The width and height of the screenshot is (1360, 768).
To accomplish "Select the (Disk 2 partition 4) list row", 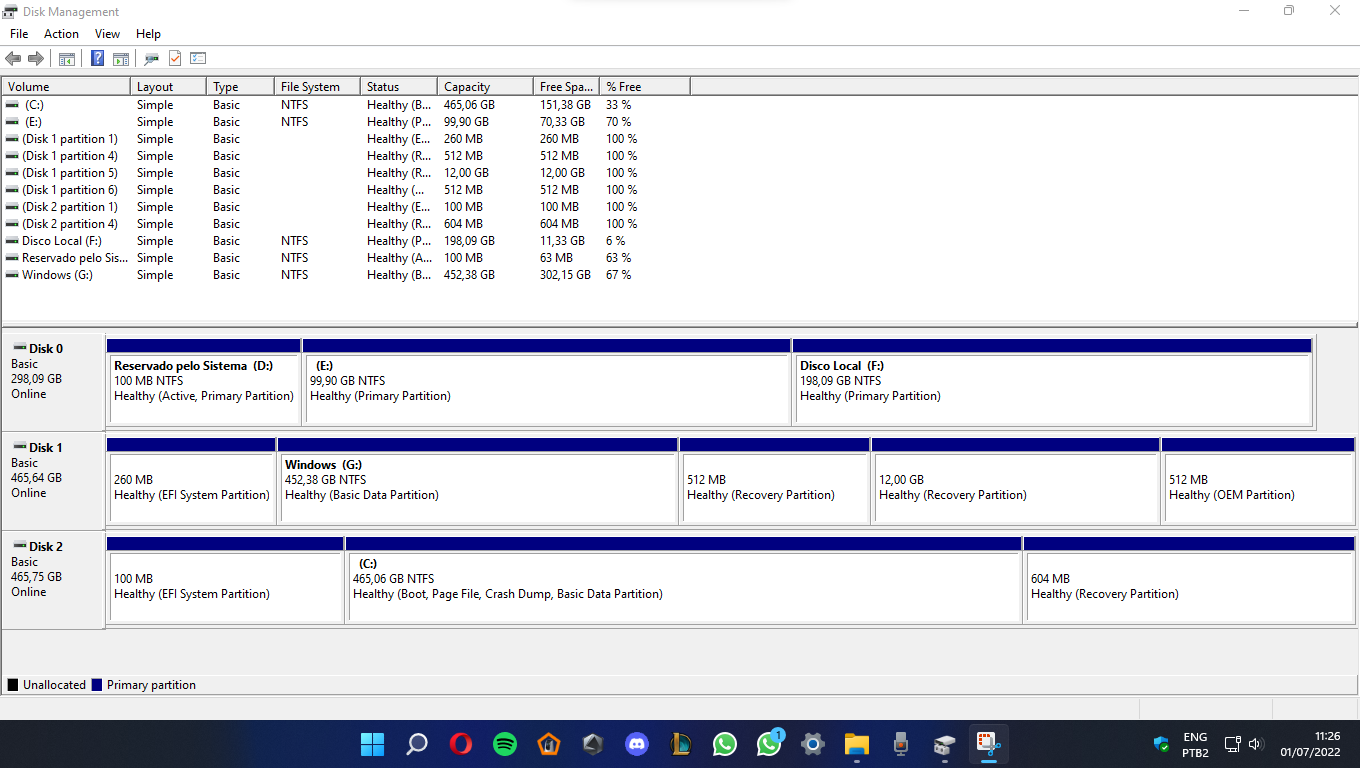I will click(x=346, y=224).
